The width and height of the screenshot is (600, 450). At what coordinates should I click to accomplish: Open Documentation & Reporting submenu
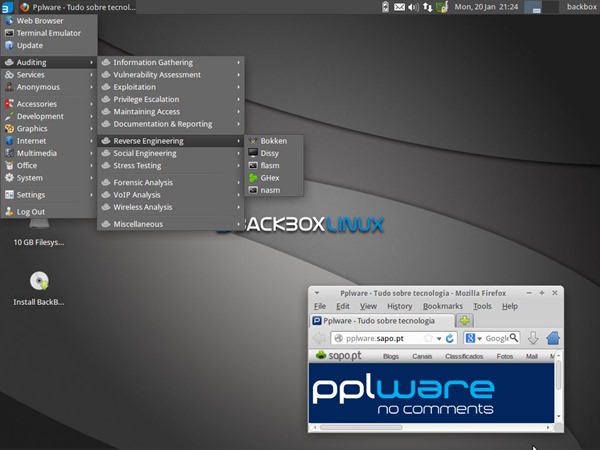[x=171, y=124]
